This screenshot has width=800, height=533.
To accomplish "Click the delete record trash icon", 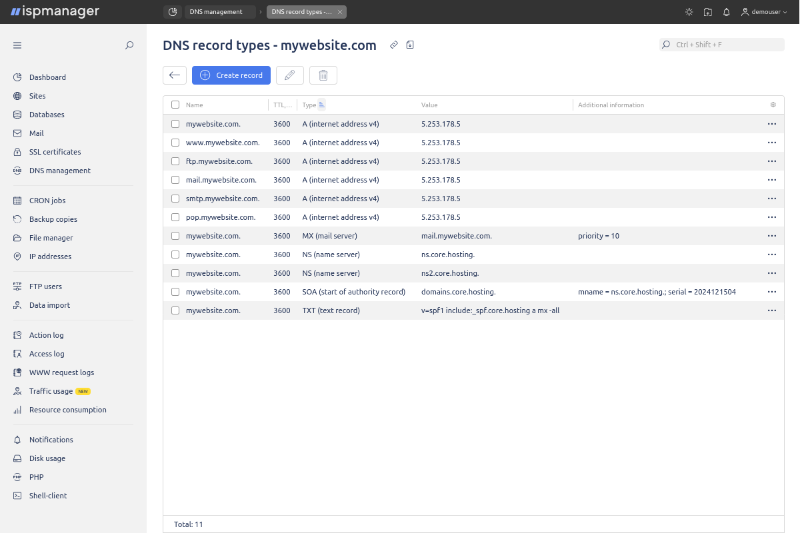I will click(x=323, y=75).
